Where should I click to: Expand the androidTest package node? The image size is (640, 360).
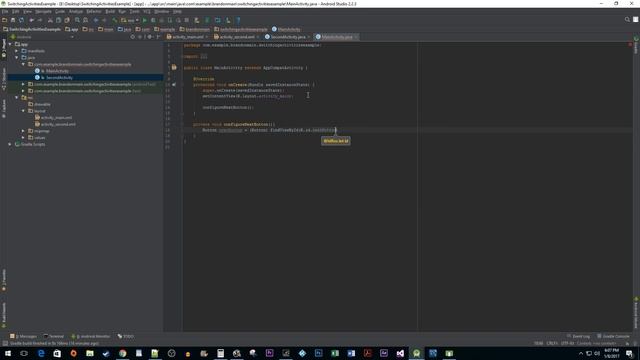23,84
